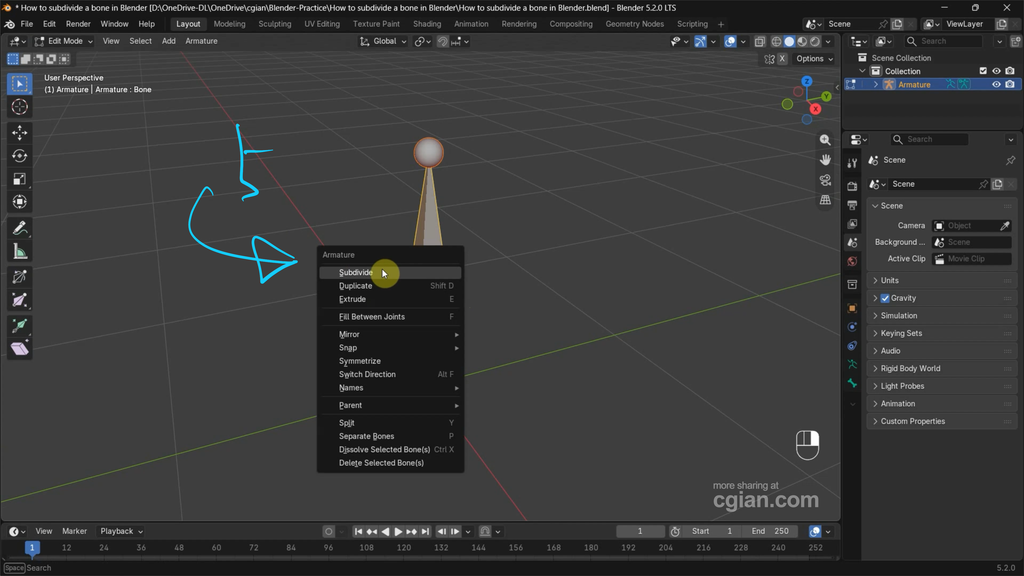Choose Subdivide from Armature context menu
The width and height of the screenshot is (1024, 576).
tap(391, 272)
